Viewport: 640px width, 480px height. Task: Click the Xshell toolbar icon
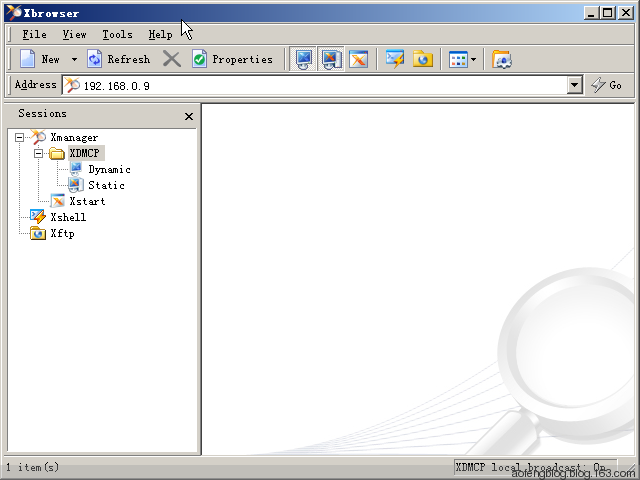[395, 59]
